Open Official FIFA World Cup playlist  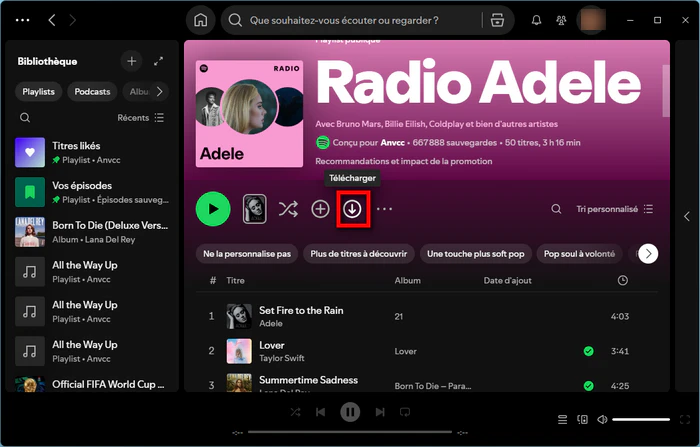coord(92,384)
